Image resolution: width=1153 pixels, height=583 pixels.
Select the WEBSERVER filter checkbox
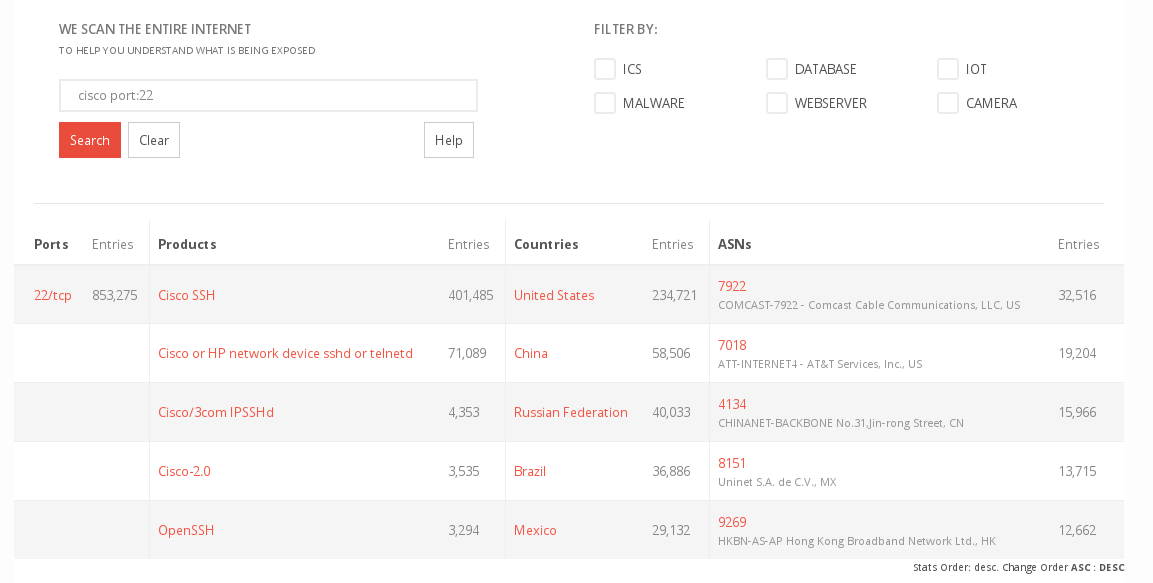point(777,103)
